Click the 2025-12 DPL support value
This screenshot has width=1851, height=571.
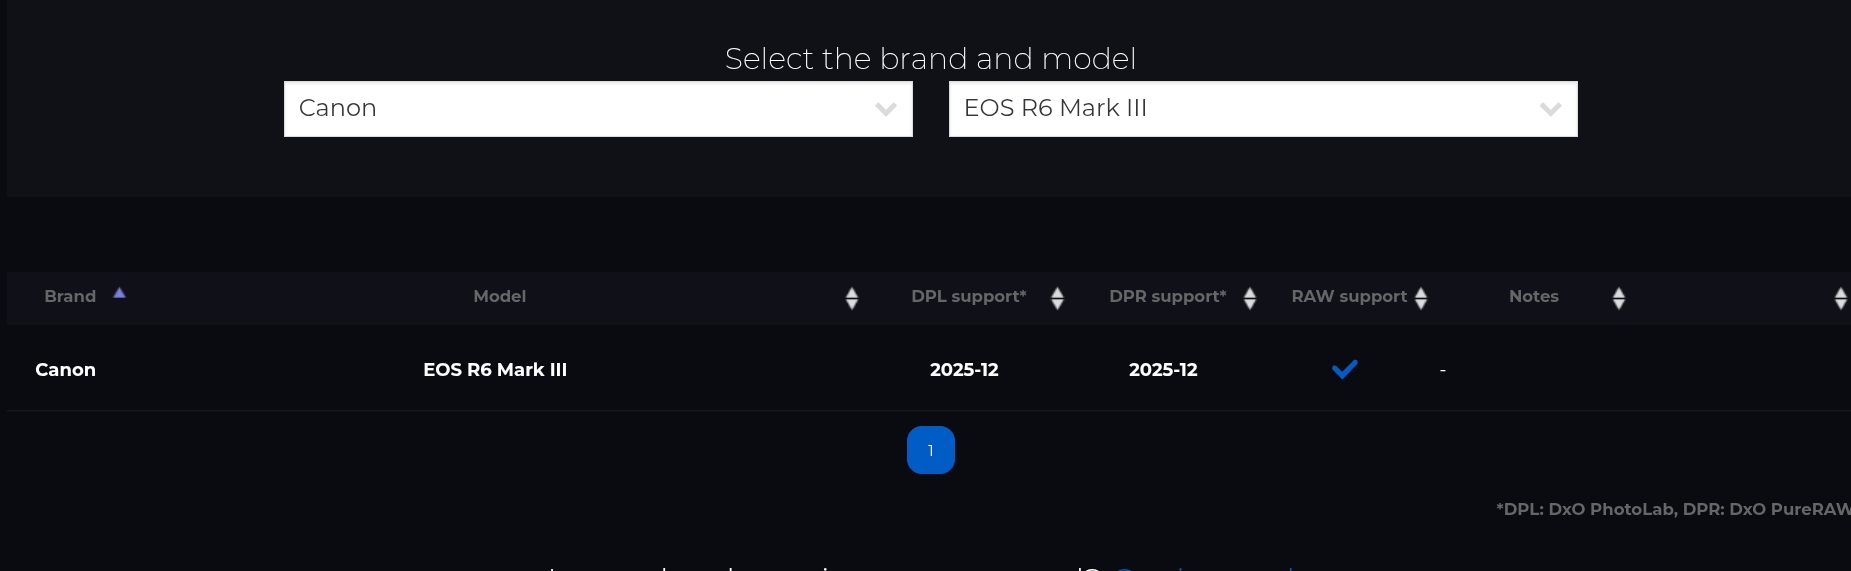tap(964, 369)
